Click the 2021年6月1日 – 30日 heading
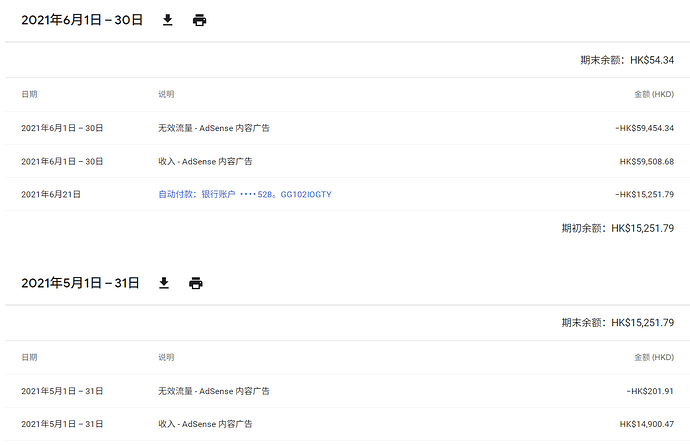 coord(82,20)
